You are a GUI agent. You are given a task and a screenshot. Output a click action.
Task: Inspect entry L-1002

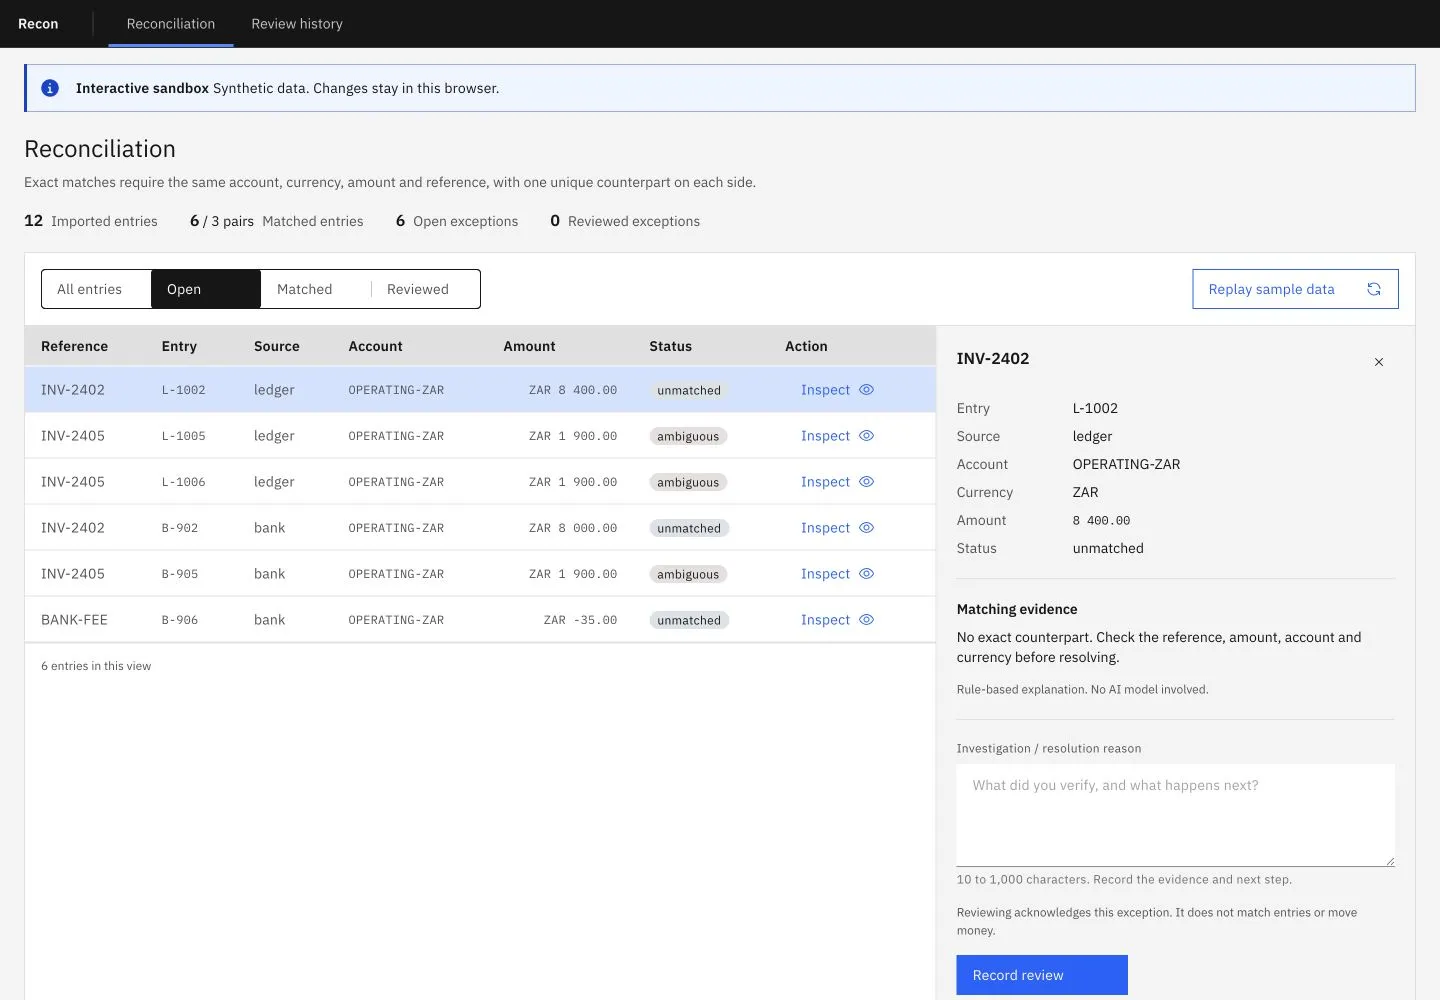pyautogui.click(x=837, y=390)
